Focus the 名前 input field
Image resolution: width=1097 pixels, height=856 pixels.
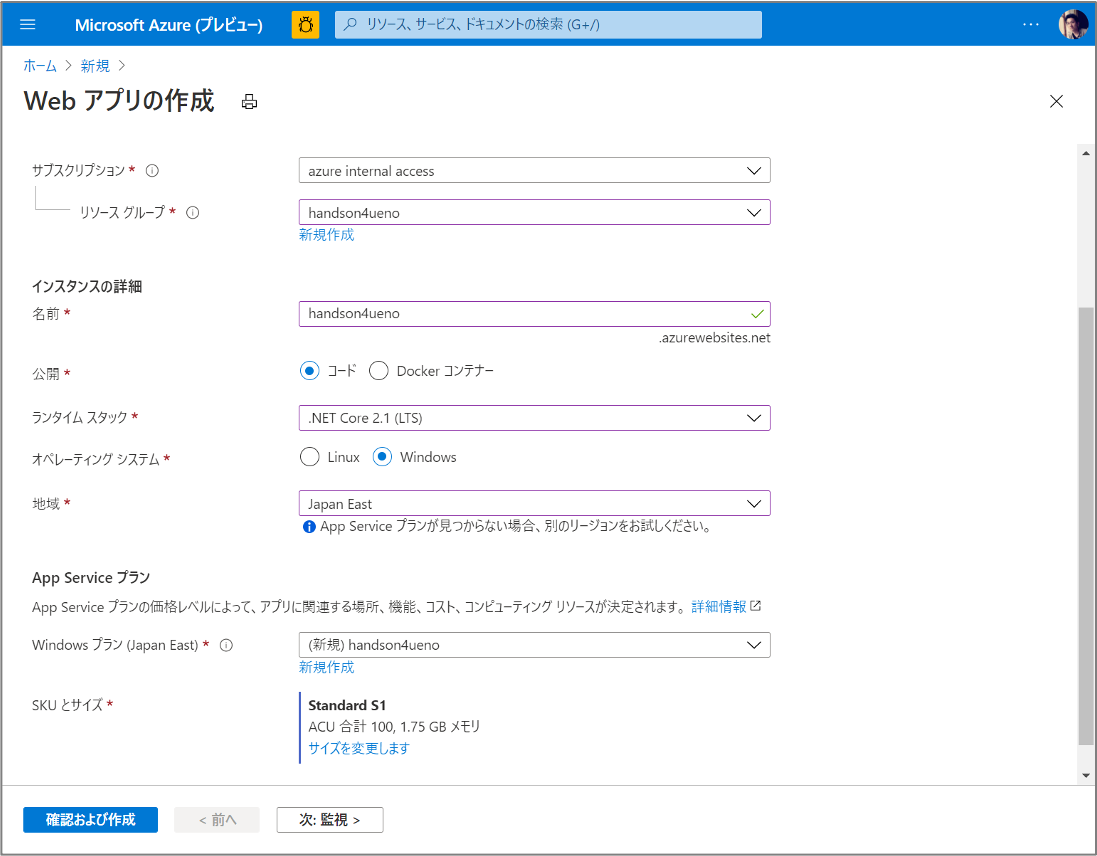[x=535, y=314]
